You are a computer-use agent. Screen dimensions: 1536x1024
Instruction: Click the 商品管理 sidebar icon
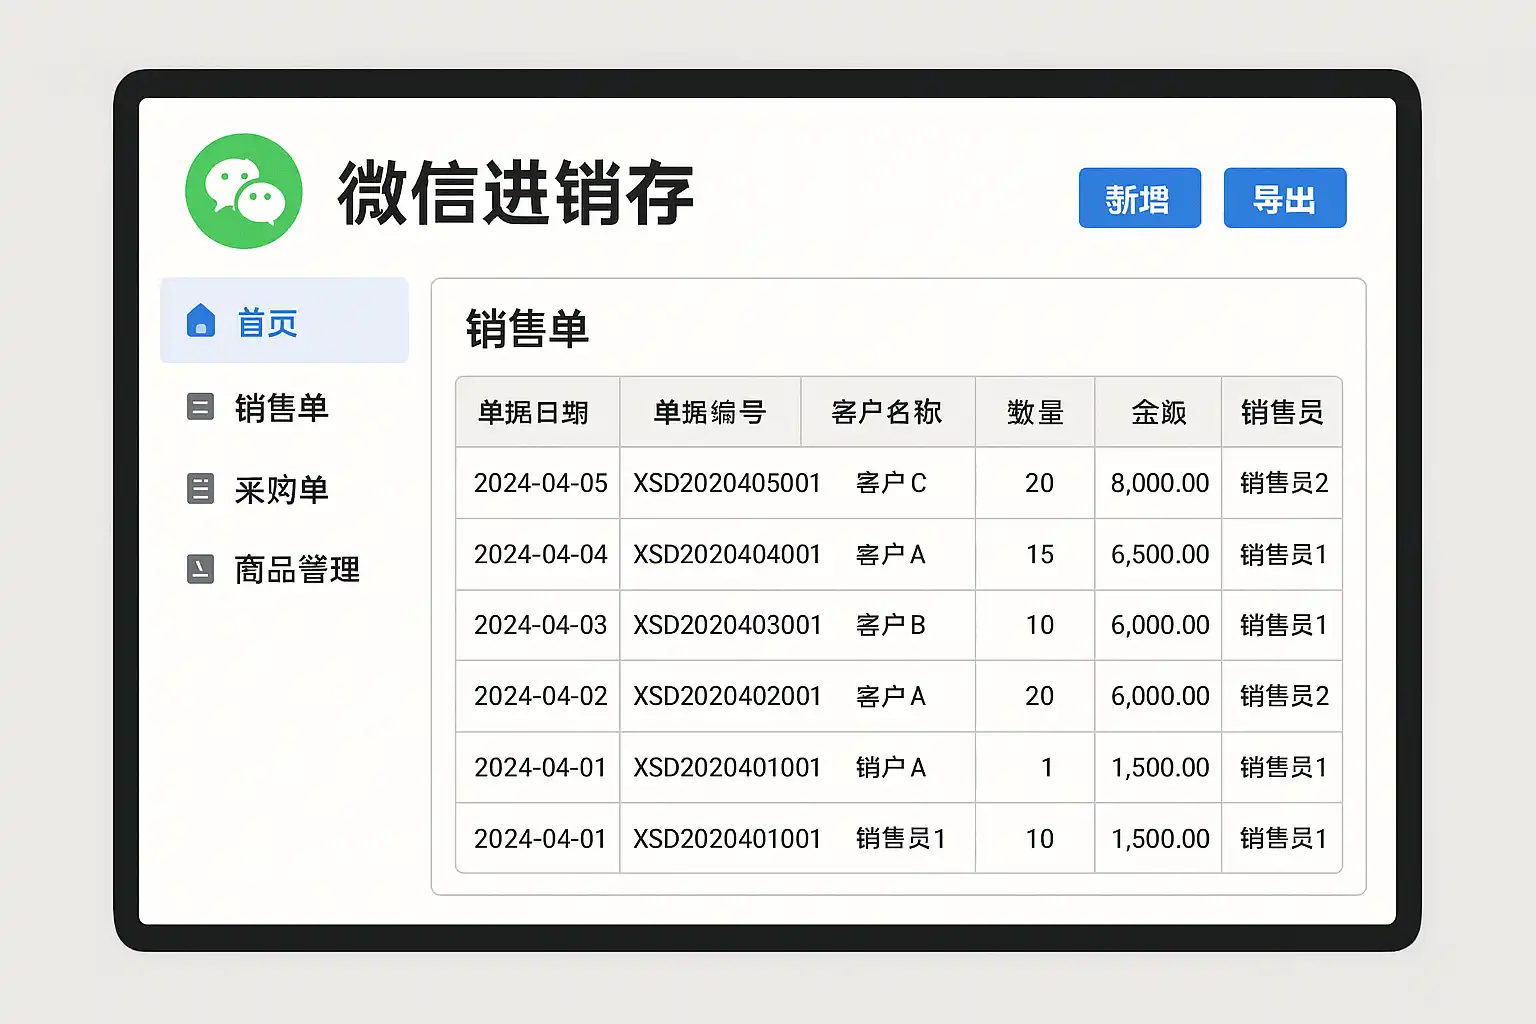tap(201, 569)
